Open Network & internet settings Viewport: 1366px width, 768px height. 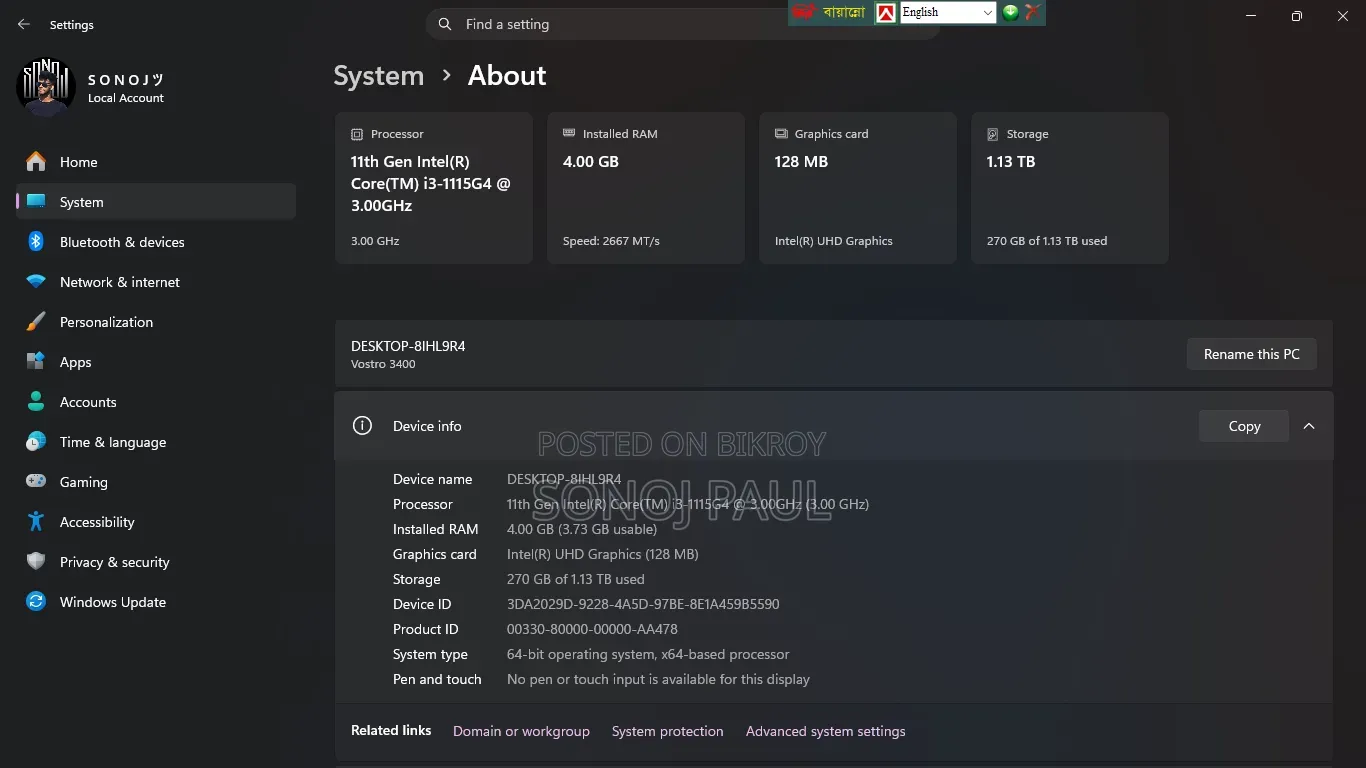156,282
